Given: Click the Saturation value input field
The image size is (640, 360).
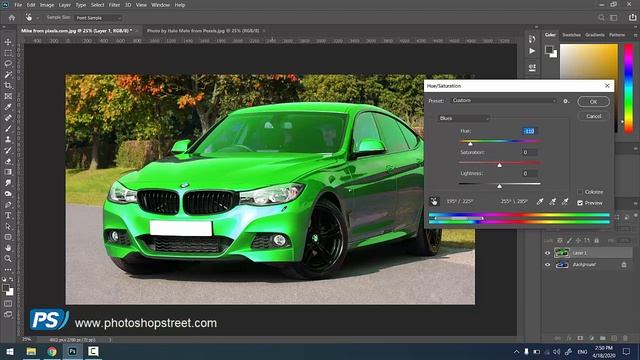Looking at the screenshot, I should [x=529, y=152].
